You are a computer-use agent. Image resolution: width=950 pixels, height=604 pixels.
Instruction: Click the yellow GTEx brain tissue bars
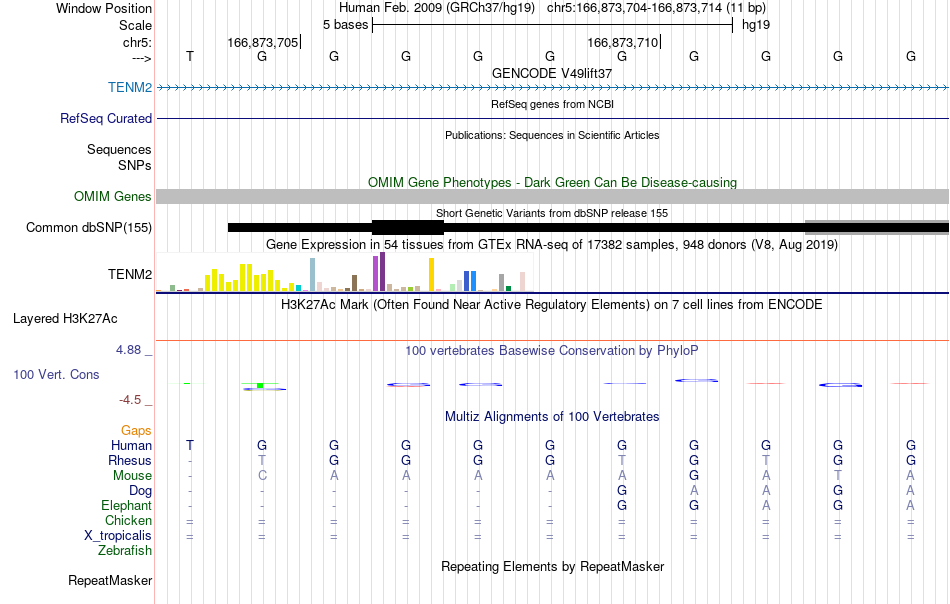point(242,279)
